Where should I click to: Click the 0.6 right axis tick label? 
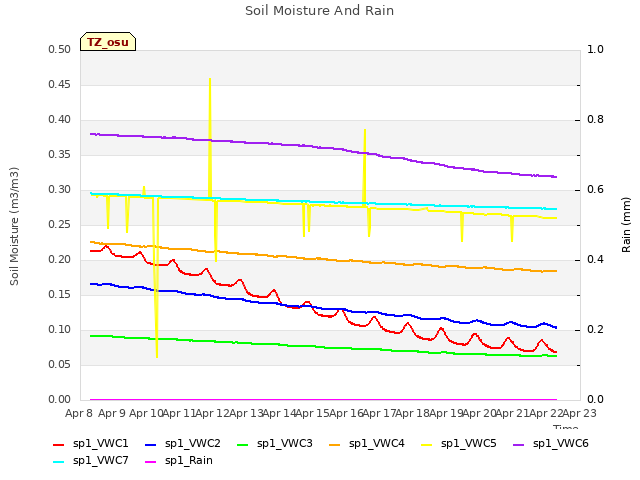pyautogui.click(x=595, y=190)
